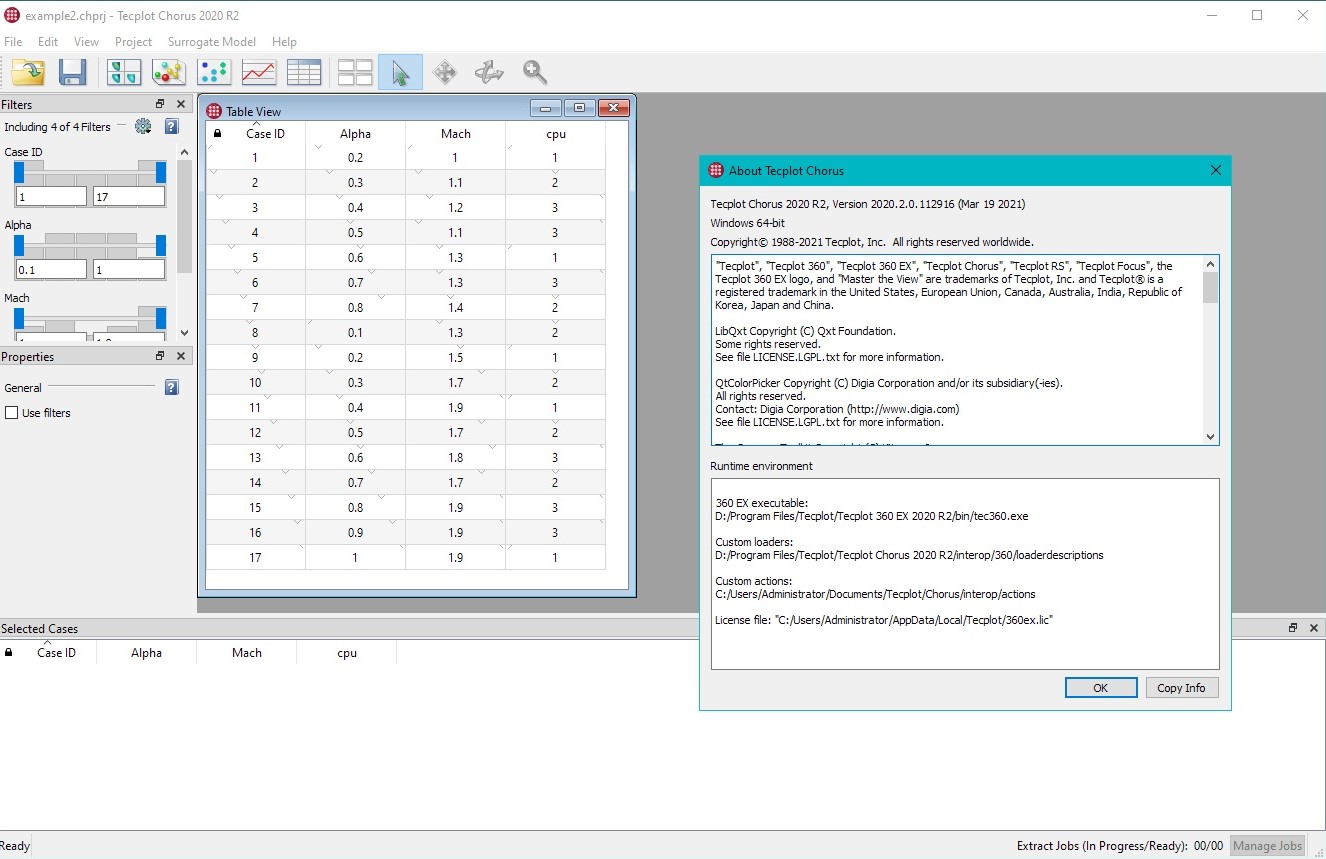This screenshot has width=1326, height=859.
Task: Click the Case ID maximum value field
Action: tap(129, 197)
